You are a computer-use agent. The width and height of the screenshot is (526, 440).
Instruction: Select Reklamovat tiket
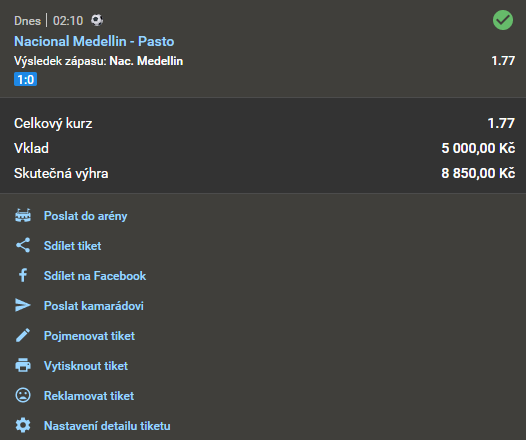pyautogui.click(x=89, y=396)
